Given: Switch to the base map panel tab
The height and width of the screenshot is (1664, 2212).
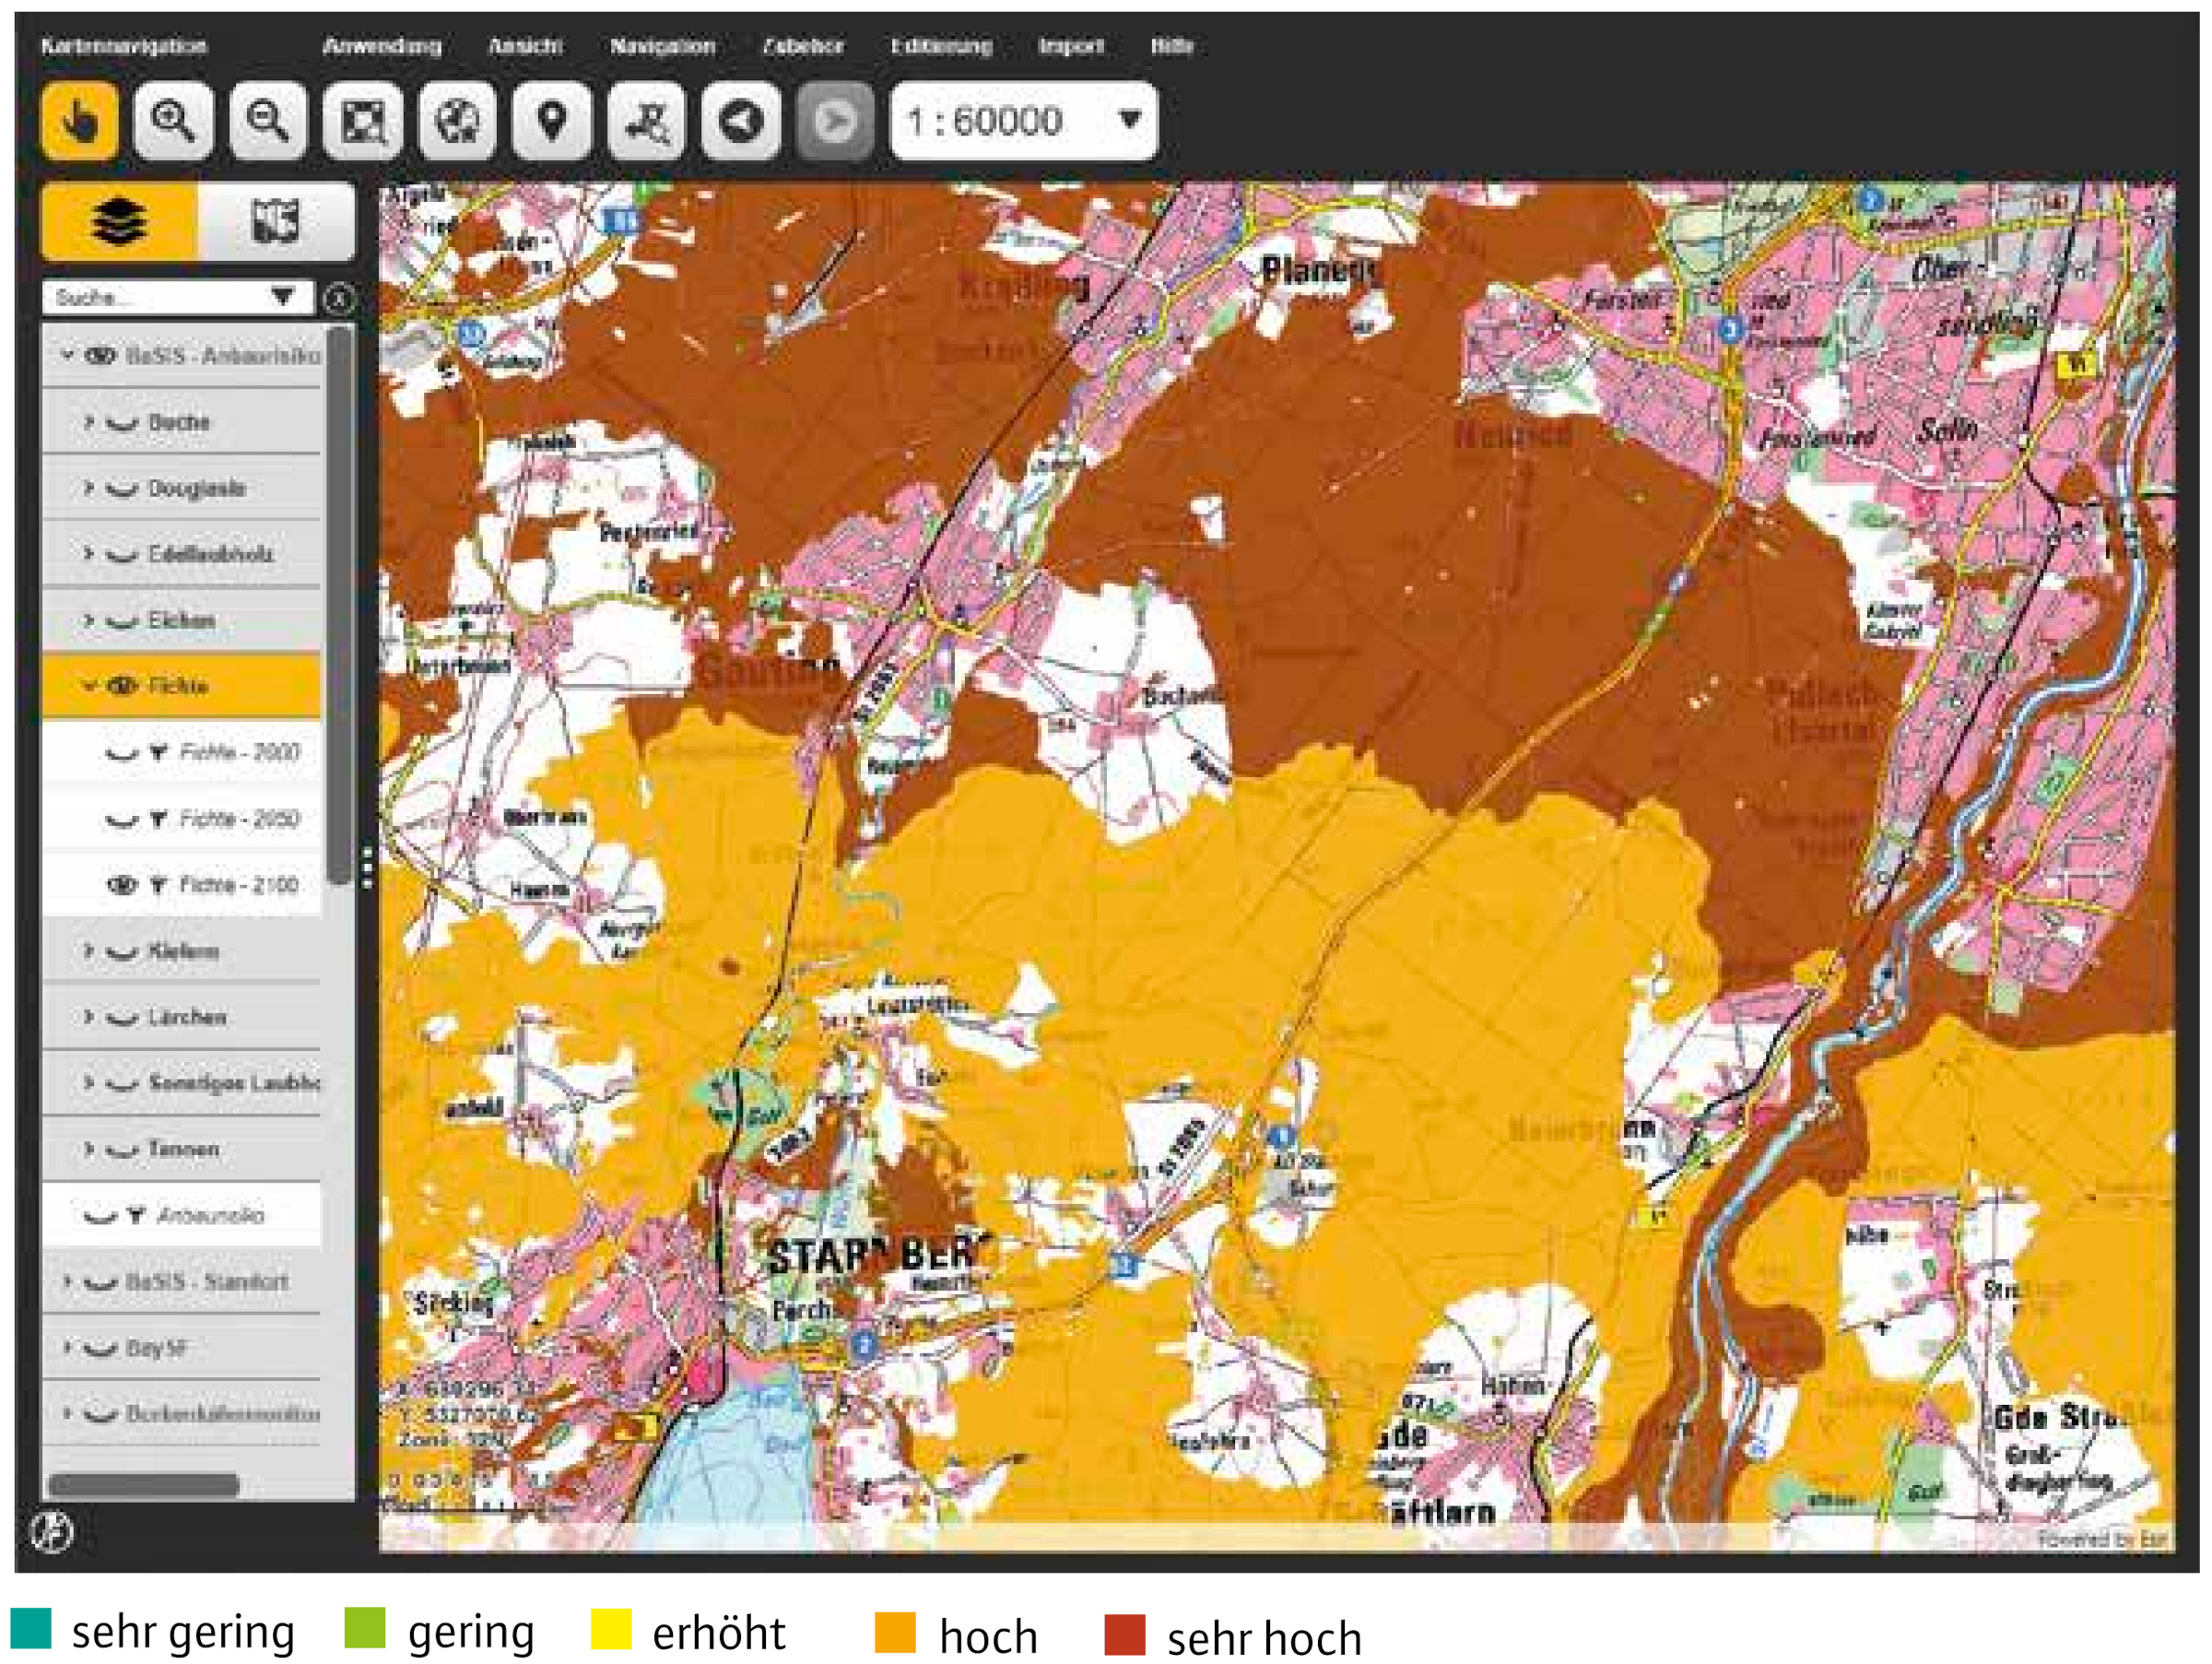Looking at the screenshot, I should (x=275, y=221).
